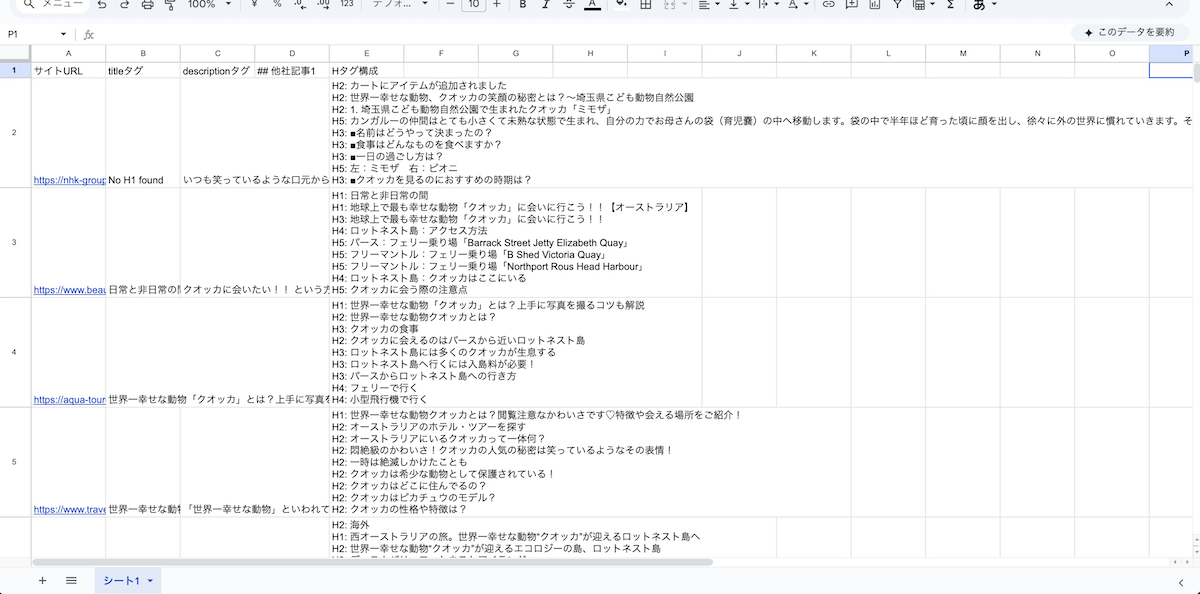Undo the last action

pyautogui.click(x=102, y=6)
